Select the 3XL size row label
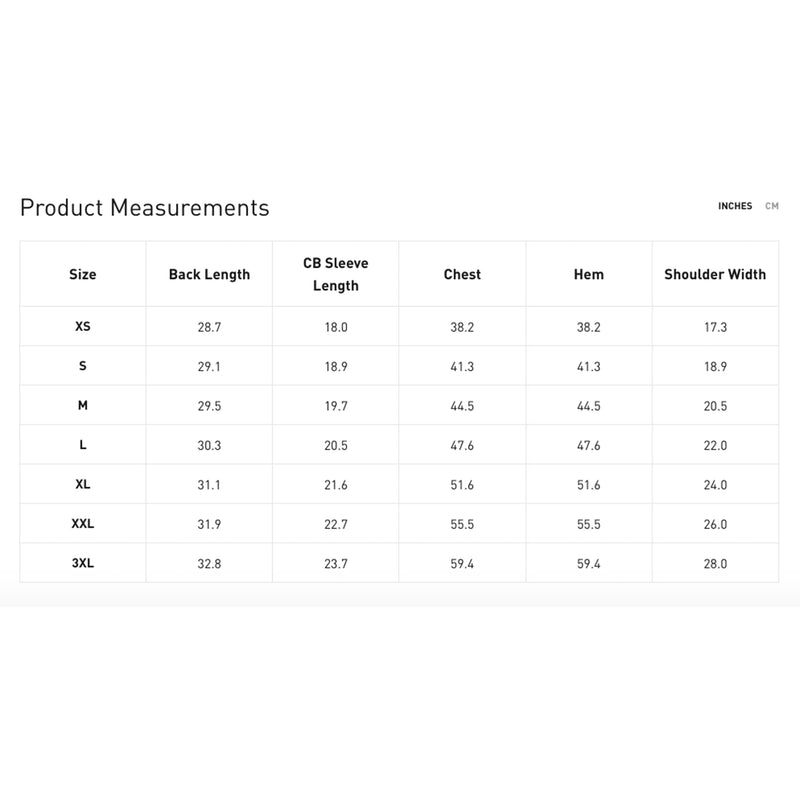The height and width of the screenshot is (800, 800). click(83, 563)
